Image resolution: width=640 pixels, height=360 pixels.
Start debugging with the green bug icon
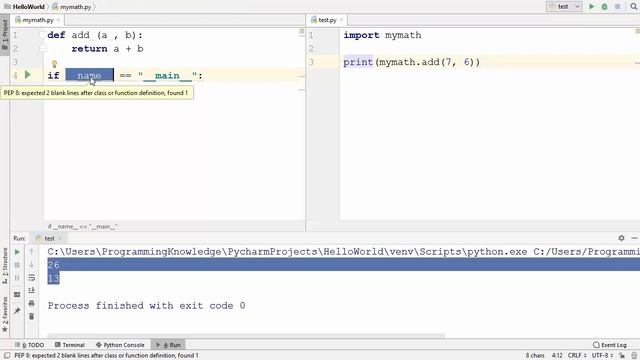(604, 7)
